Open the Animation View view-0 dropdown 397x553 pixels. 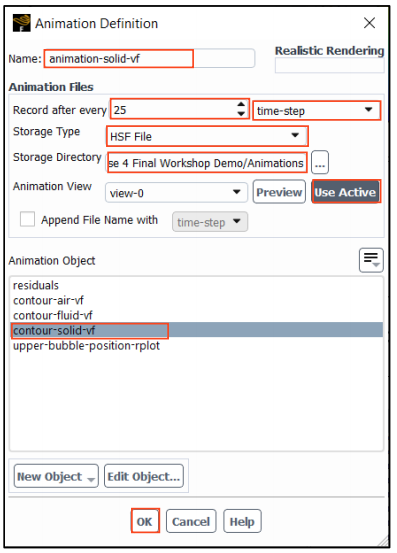pyautogui.click(x=176, y=193)
